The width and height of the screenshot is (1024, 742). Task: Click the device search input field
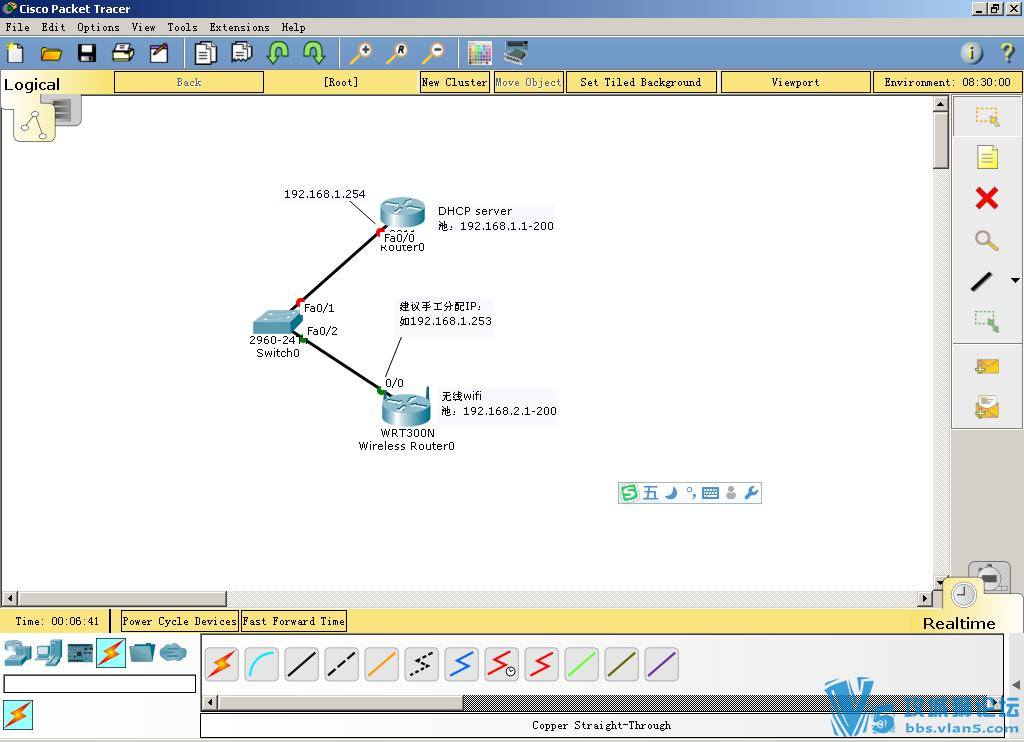(100, 684)
